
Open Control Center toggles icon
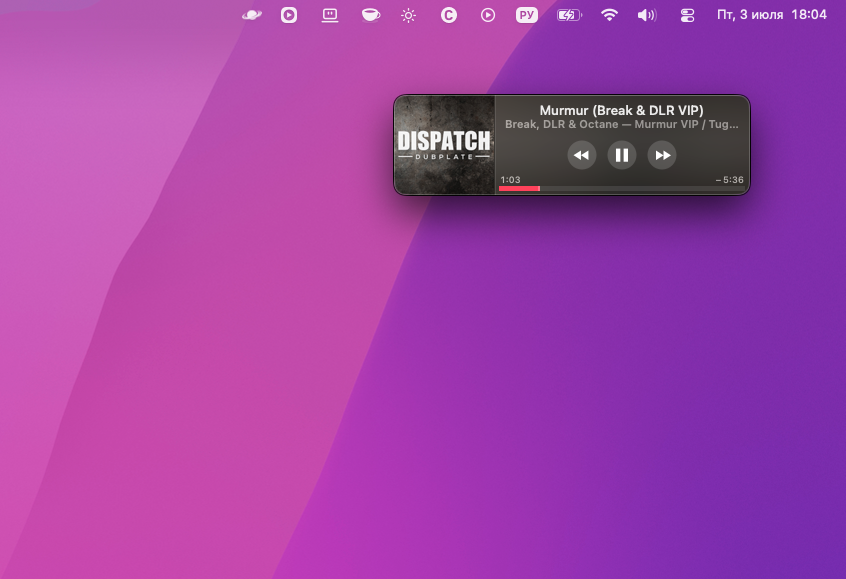click(687, 15)
